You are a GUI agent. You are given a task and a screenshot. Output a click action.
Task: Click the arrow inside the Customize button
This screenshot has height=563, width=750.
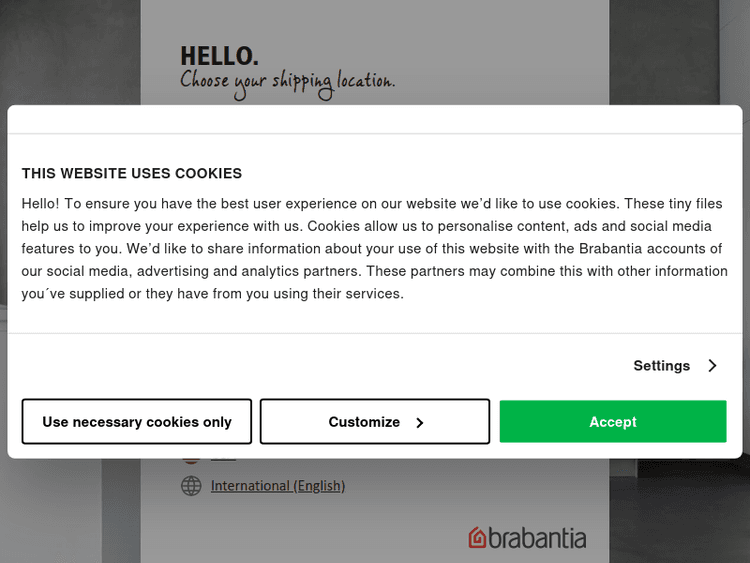click(x=420, y=423)
